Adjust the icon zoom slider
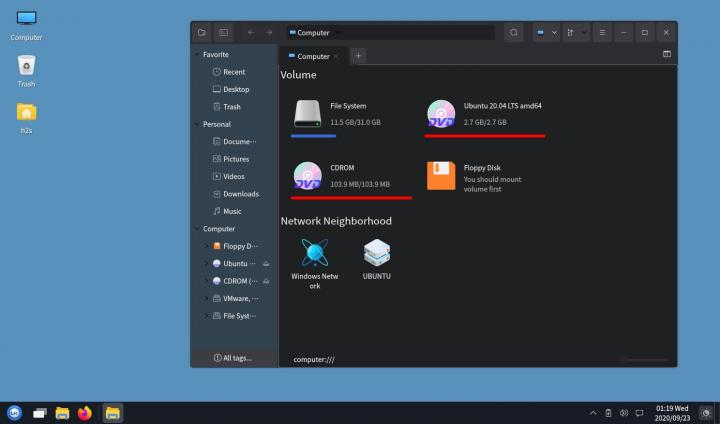 pos(643,359)
